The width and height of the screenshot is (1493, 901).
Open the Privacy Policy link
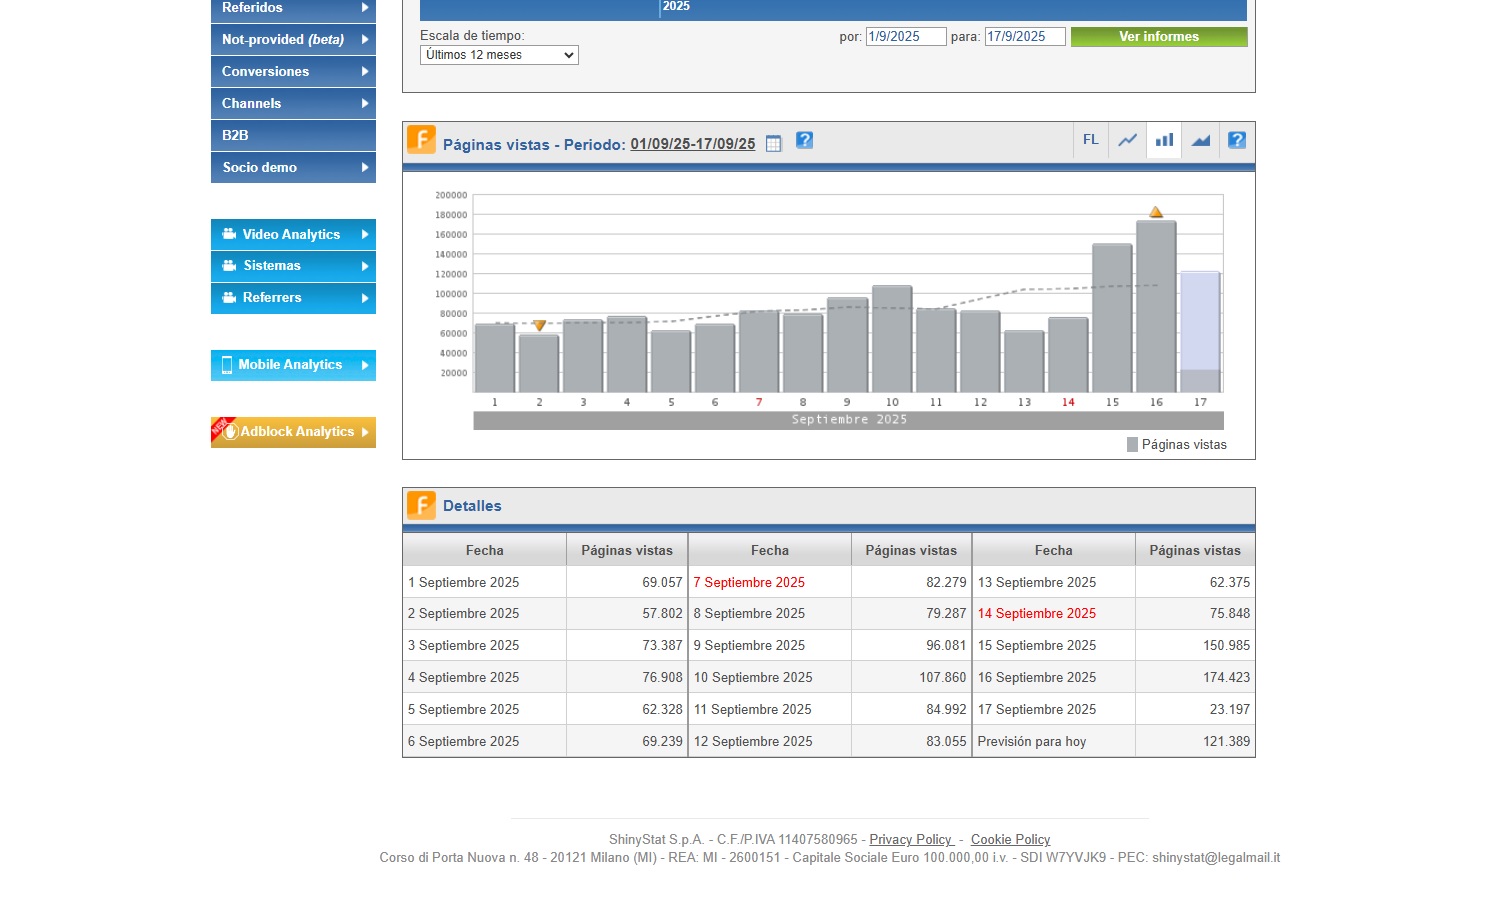pyautogui.click(x=910, y=840)
